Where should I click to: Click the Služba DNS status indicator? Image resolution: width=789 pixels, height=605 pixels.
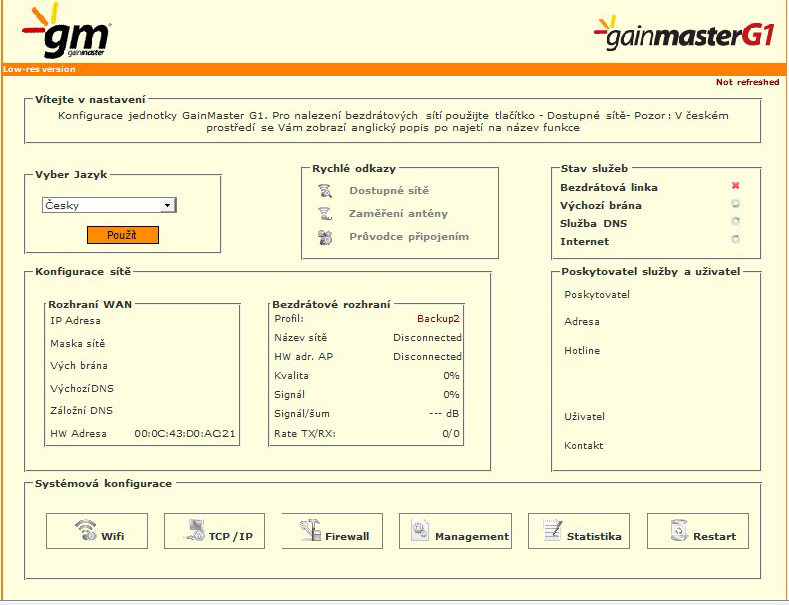(x=735, y=222)
